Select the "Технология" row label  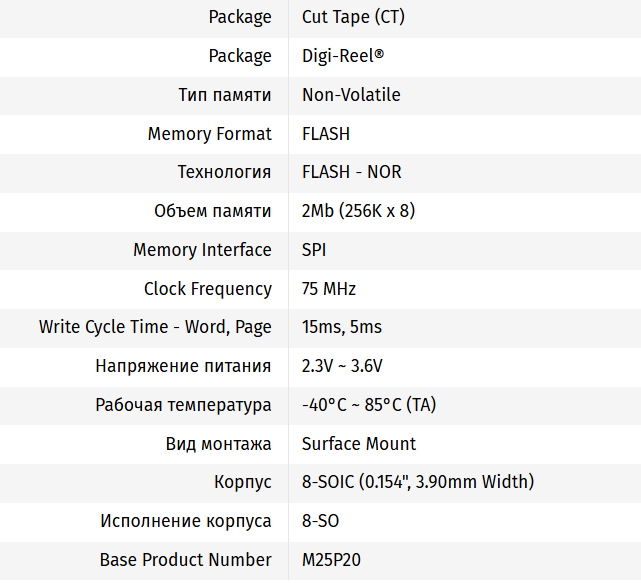[x=224, y=172]
